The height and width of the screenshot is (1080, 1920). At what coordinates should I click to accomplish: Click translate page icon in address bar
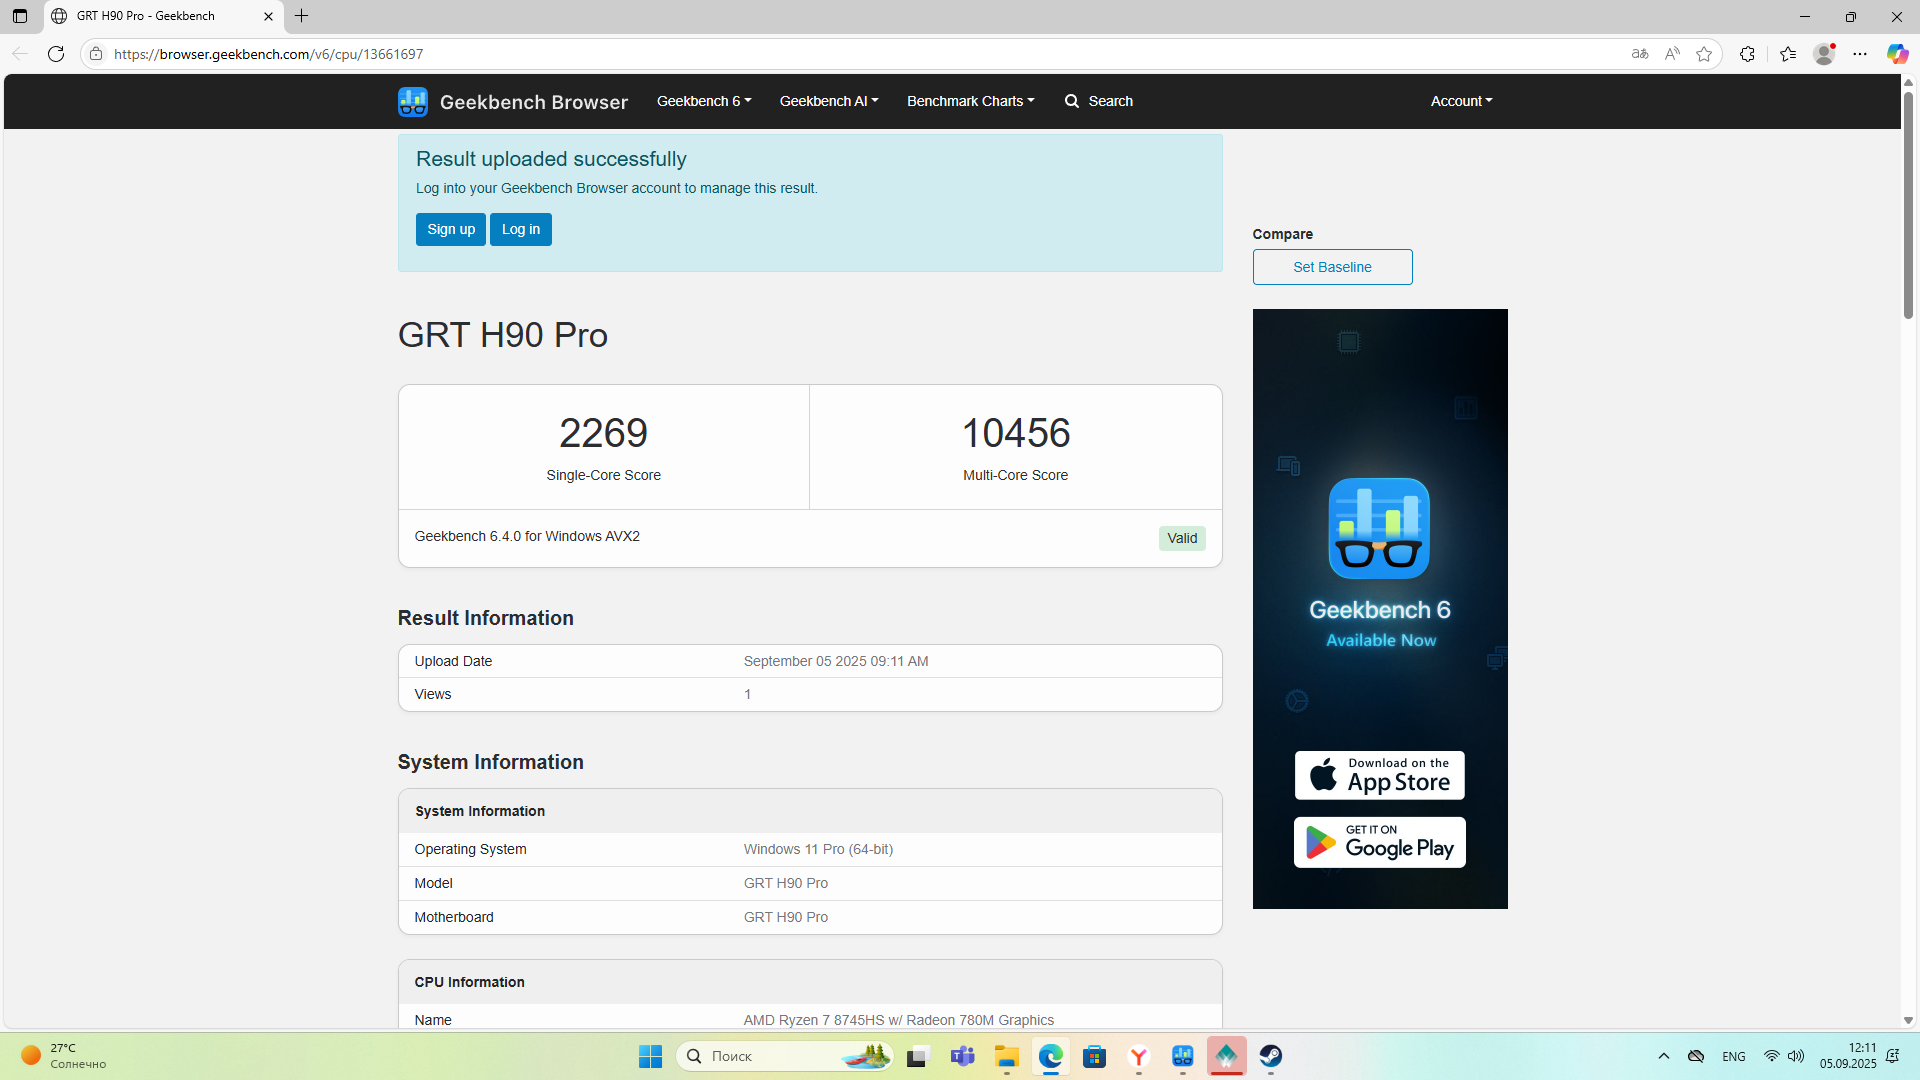[x=1640, y=54]
